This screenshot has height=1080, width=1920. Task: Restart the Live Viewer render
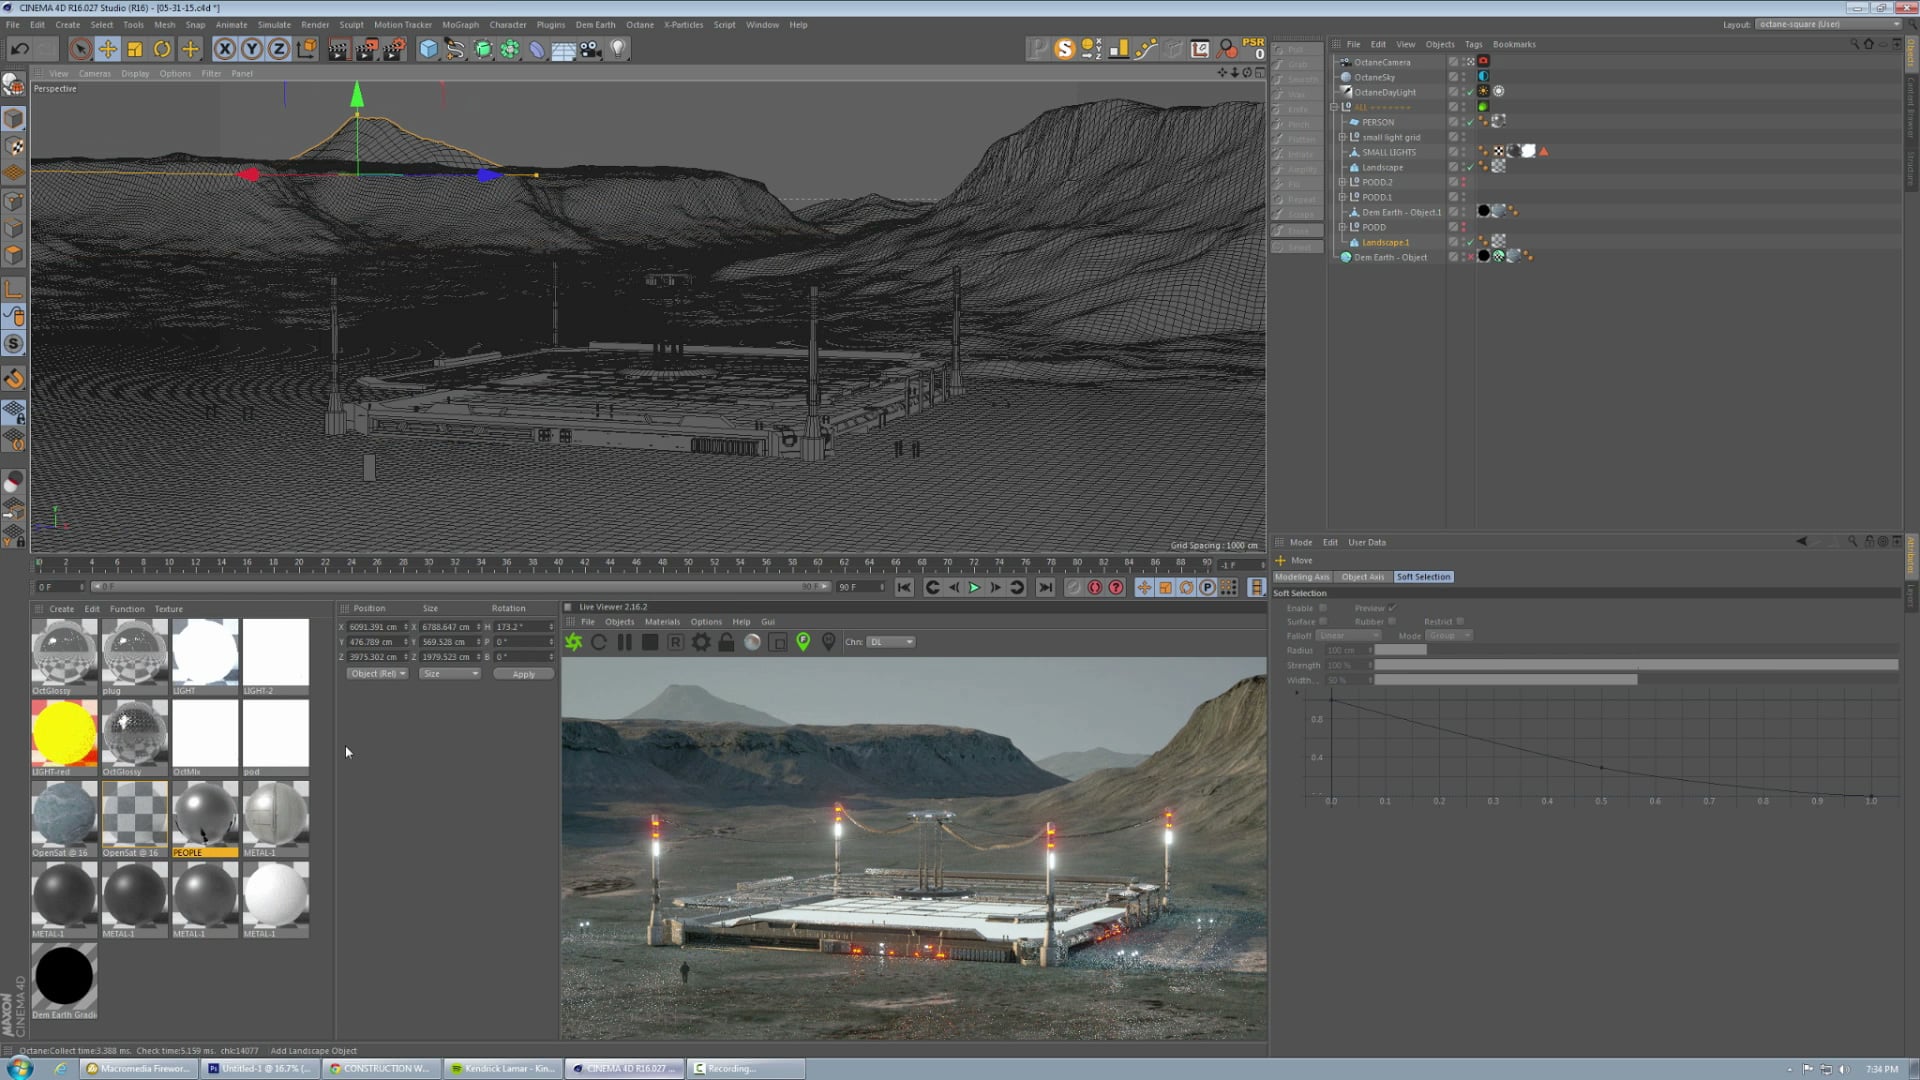point(599,642)
